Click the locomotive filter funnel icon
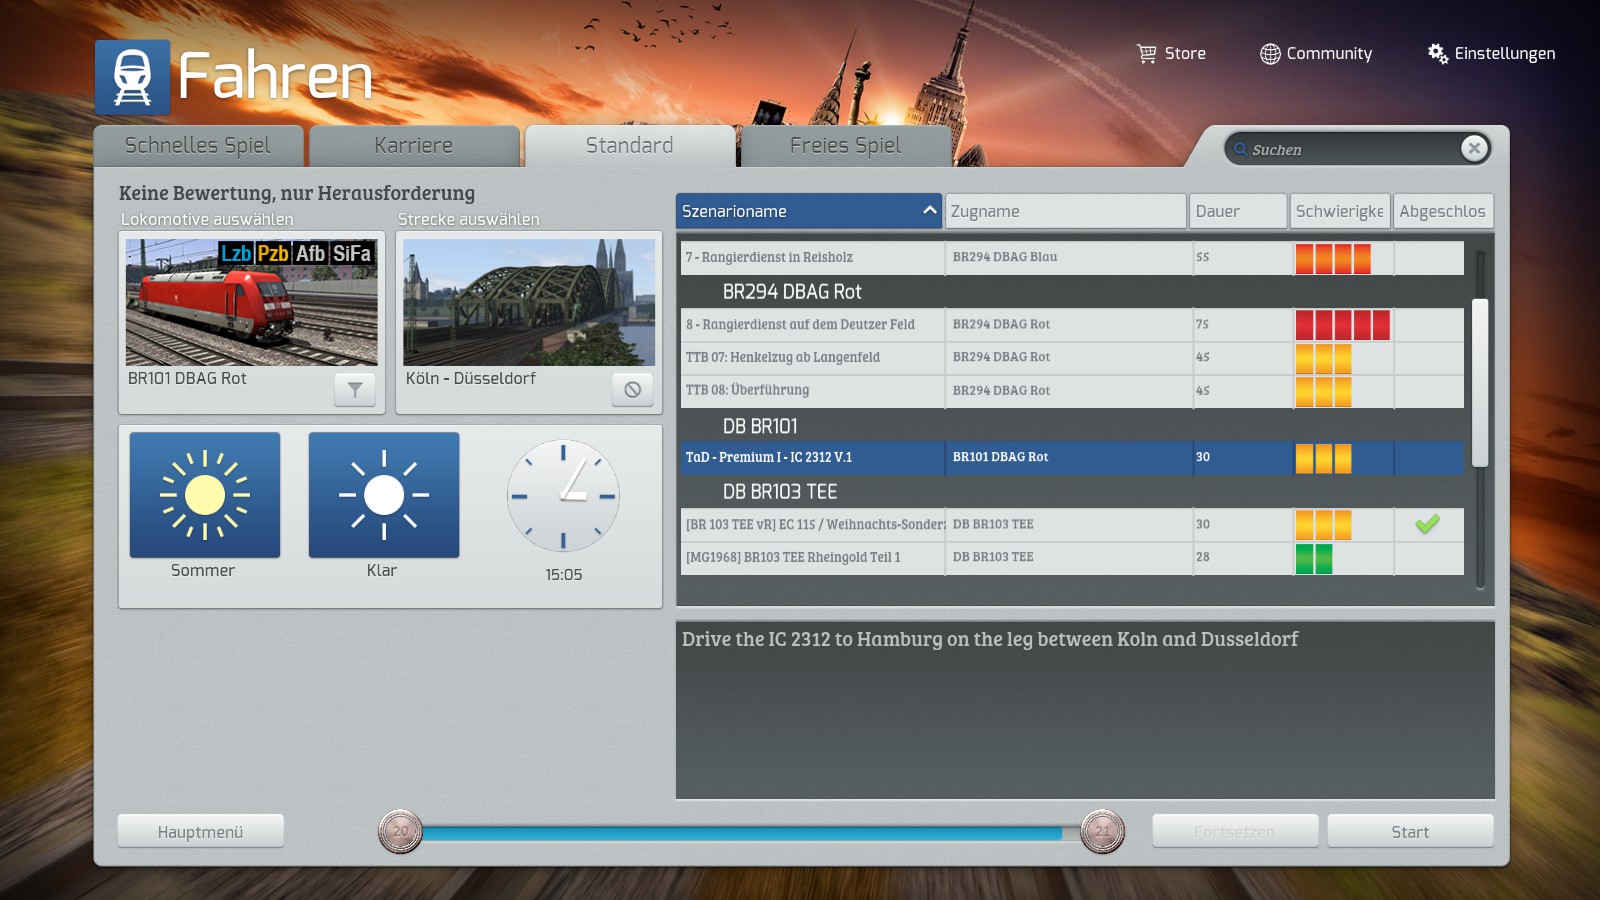Image resolution: width=1600 pixels, height=900 pixels. pyautogui.click(x=355, y=390)
